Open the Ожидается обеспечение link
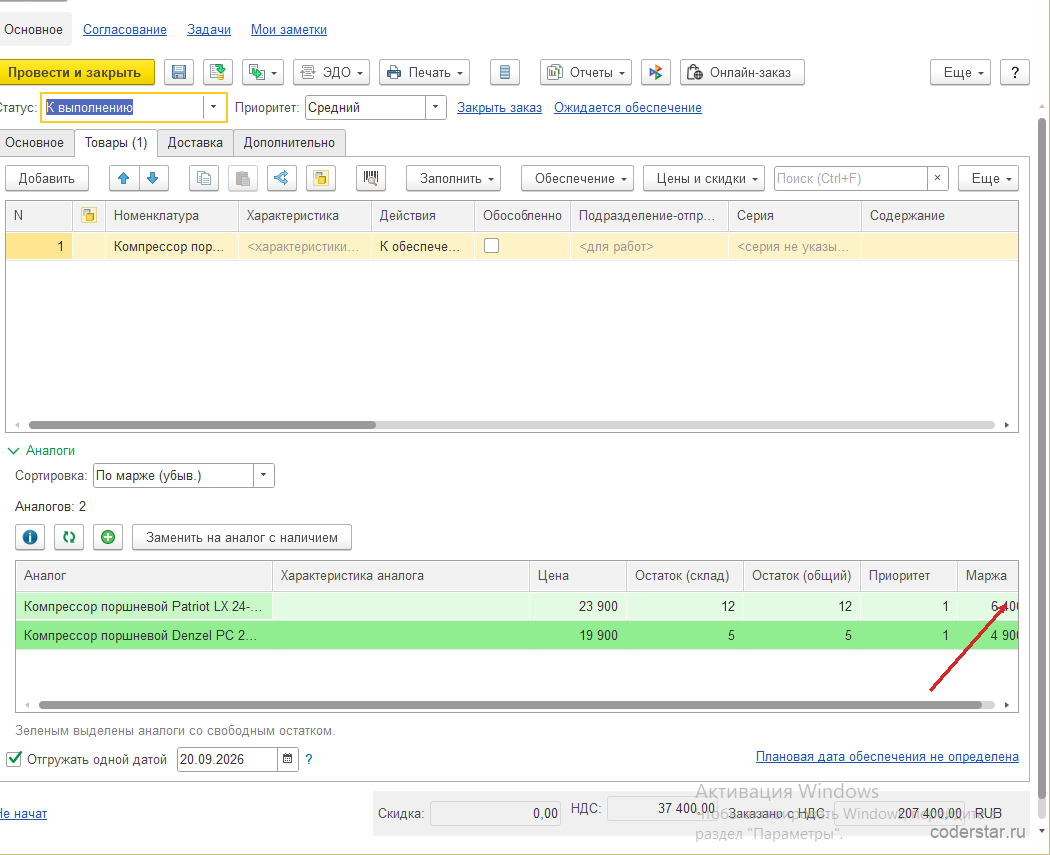The width and height of the screenshot is (1050, 855). click(x=628, y=107)
